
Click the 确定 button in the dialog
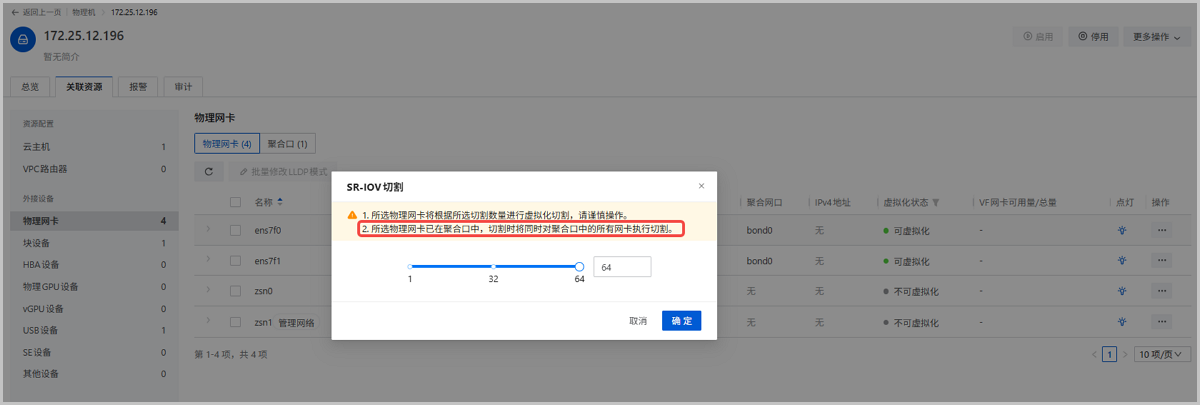681,321
